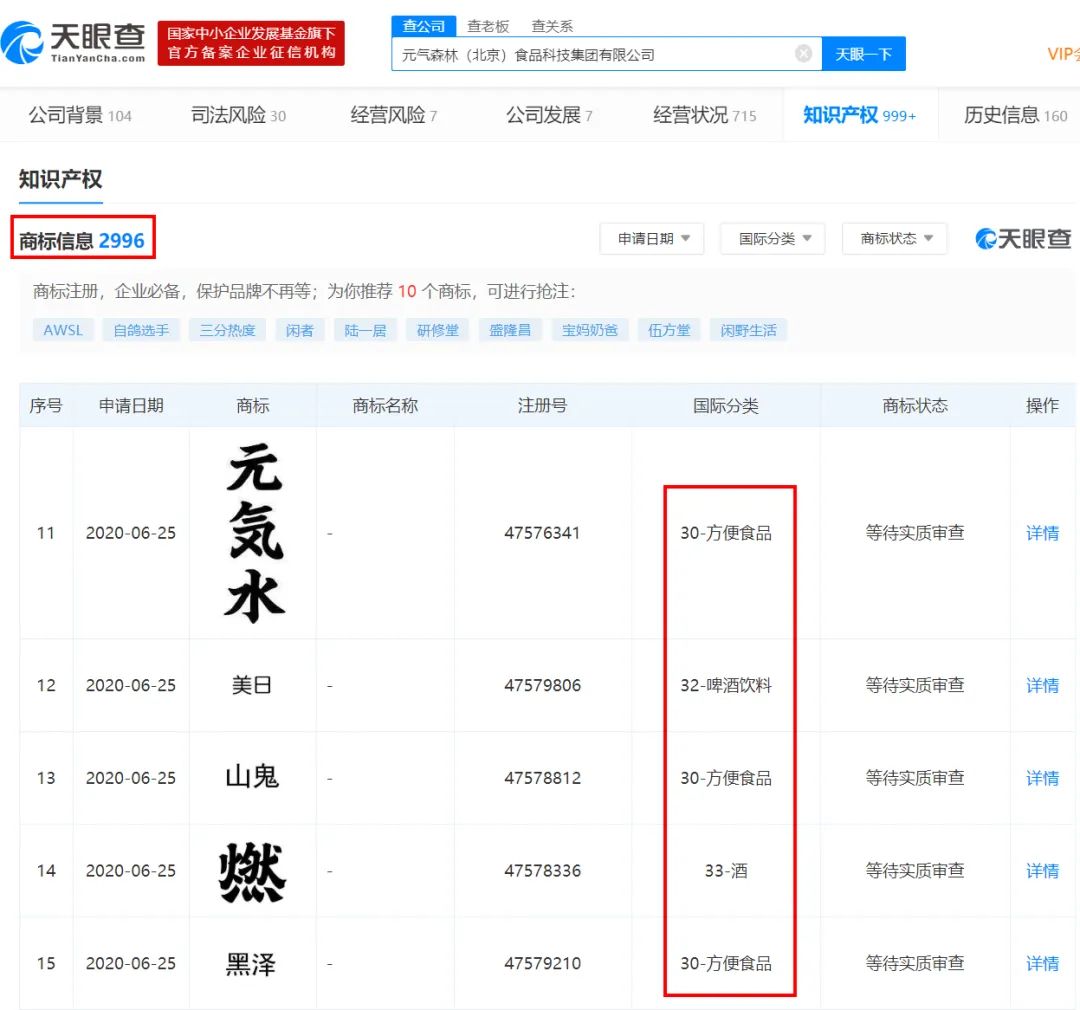Click the 33-酒 classification cell
This screenshot has width=1080, height=1010.
pos(726,871)
